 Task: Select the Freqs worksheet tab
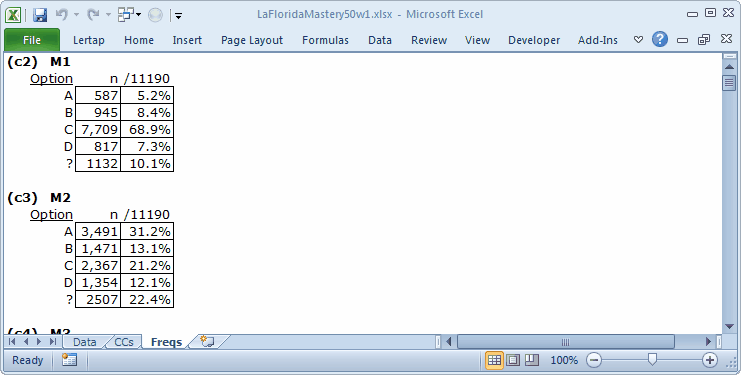[166, 342]
